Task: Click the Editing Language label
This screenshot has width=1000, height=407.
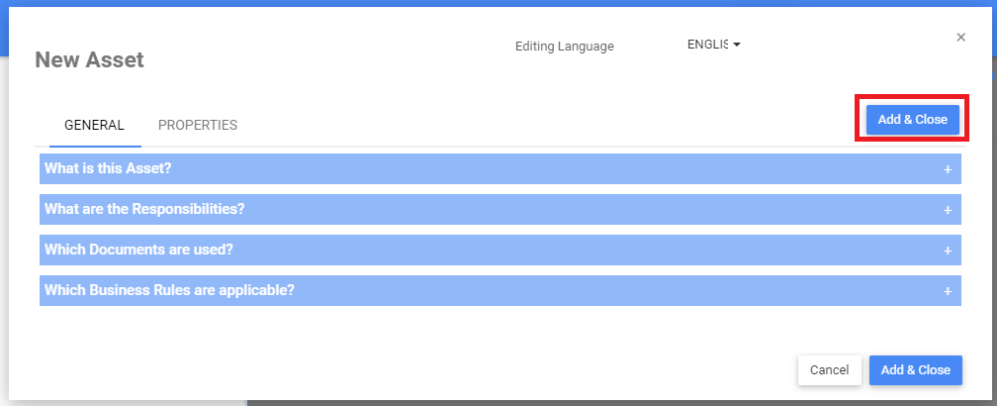Action: pos(564,46)
